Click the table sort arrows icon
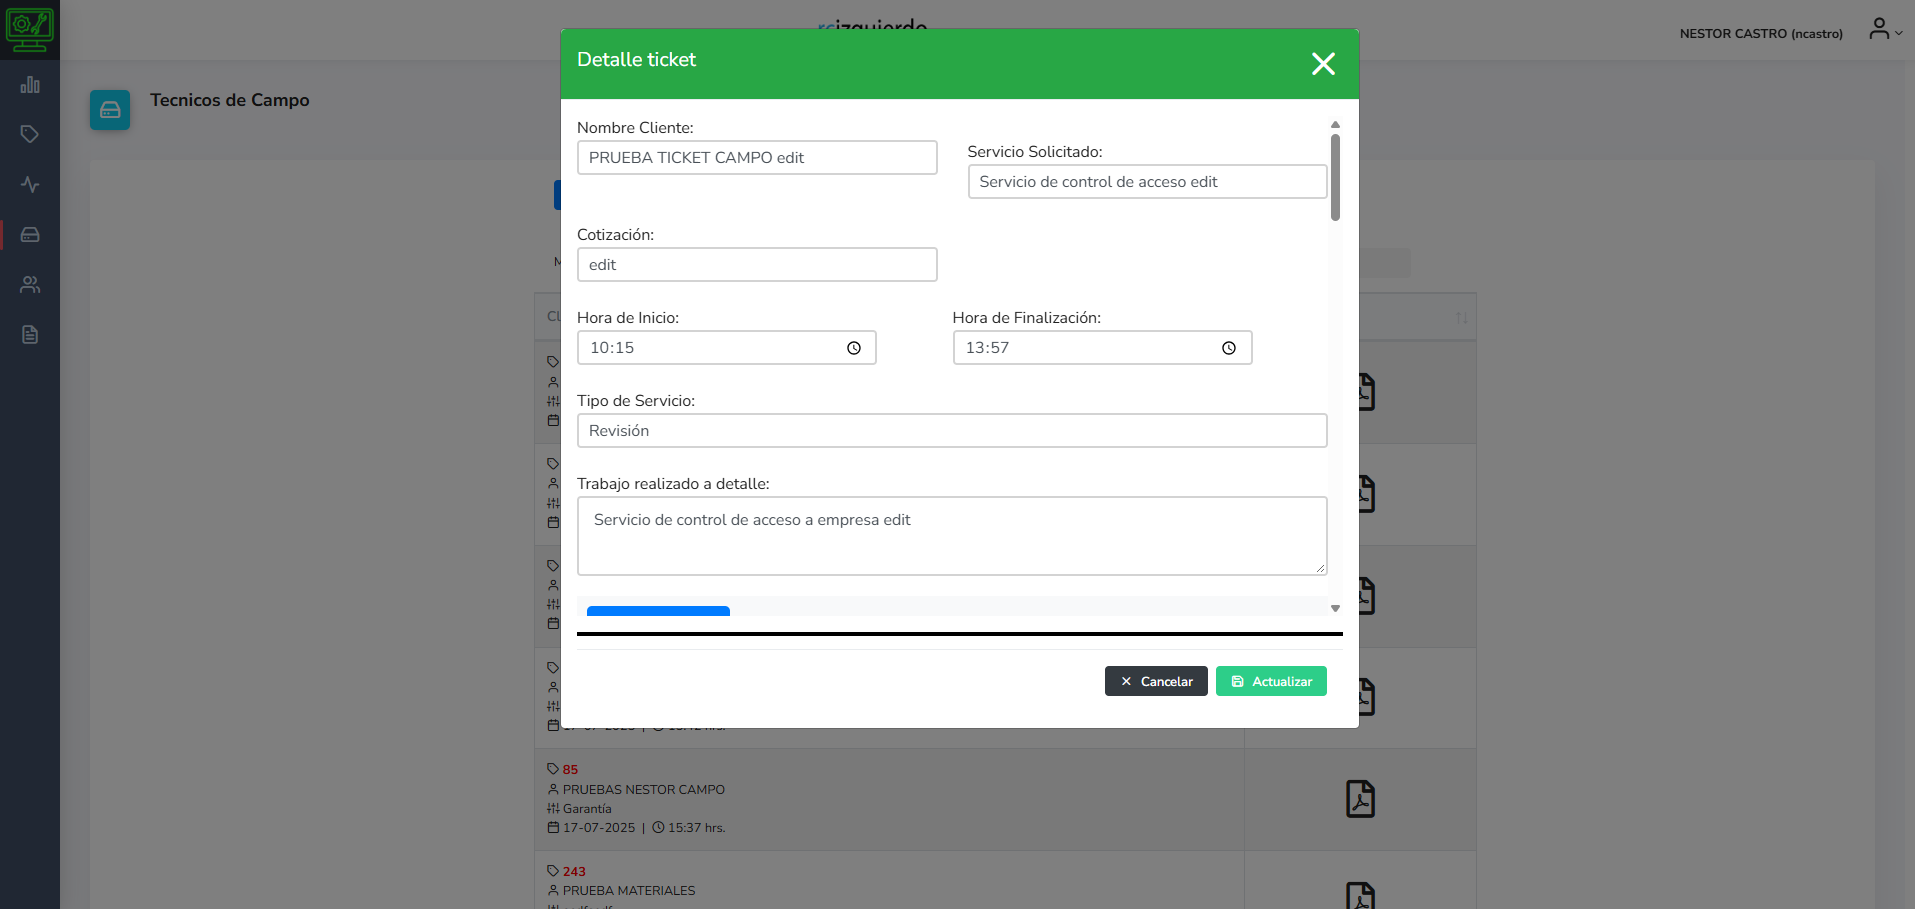This screenshot has height=909, width=1915. click(1462, 317)
